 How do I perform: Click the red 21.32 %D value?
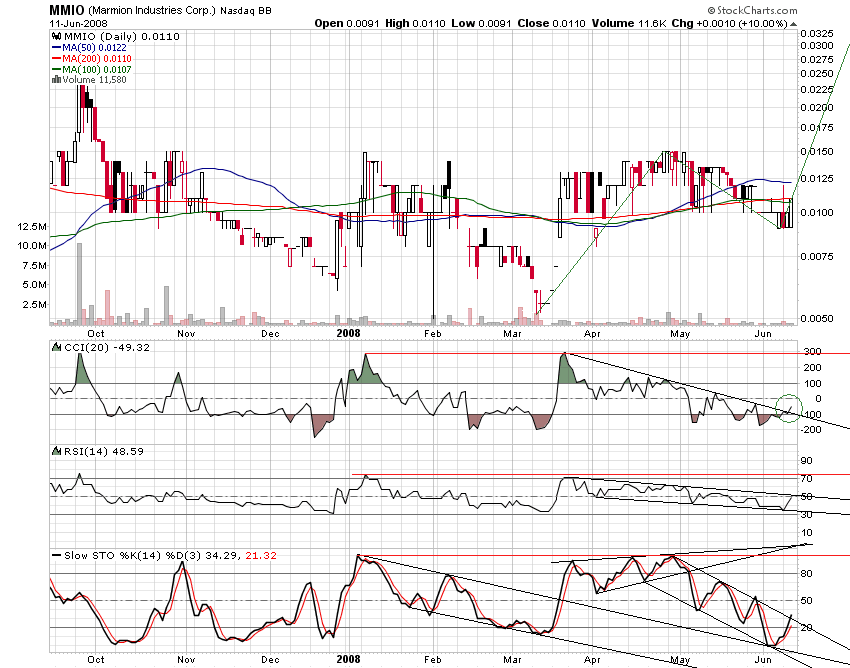click(261, 555)
